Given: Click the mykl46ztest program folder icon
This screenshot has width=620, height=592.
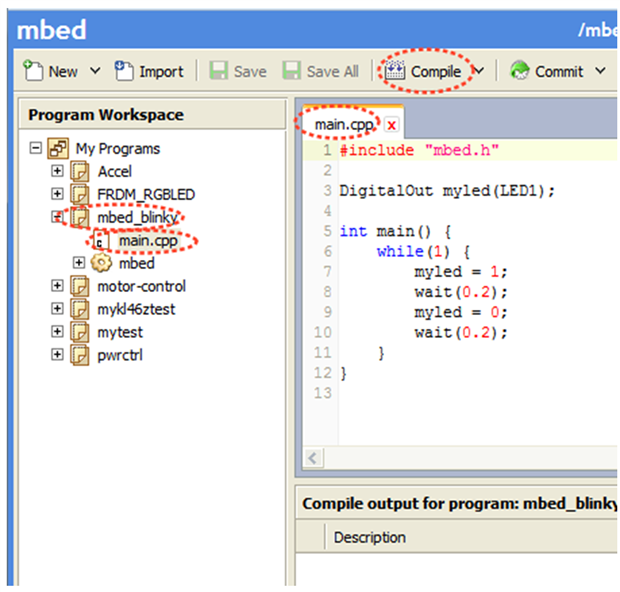Looking at the screenshot, I should click(x=79, y=309).
